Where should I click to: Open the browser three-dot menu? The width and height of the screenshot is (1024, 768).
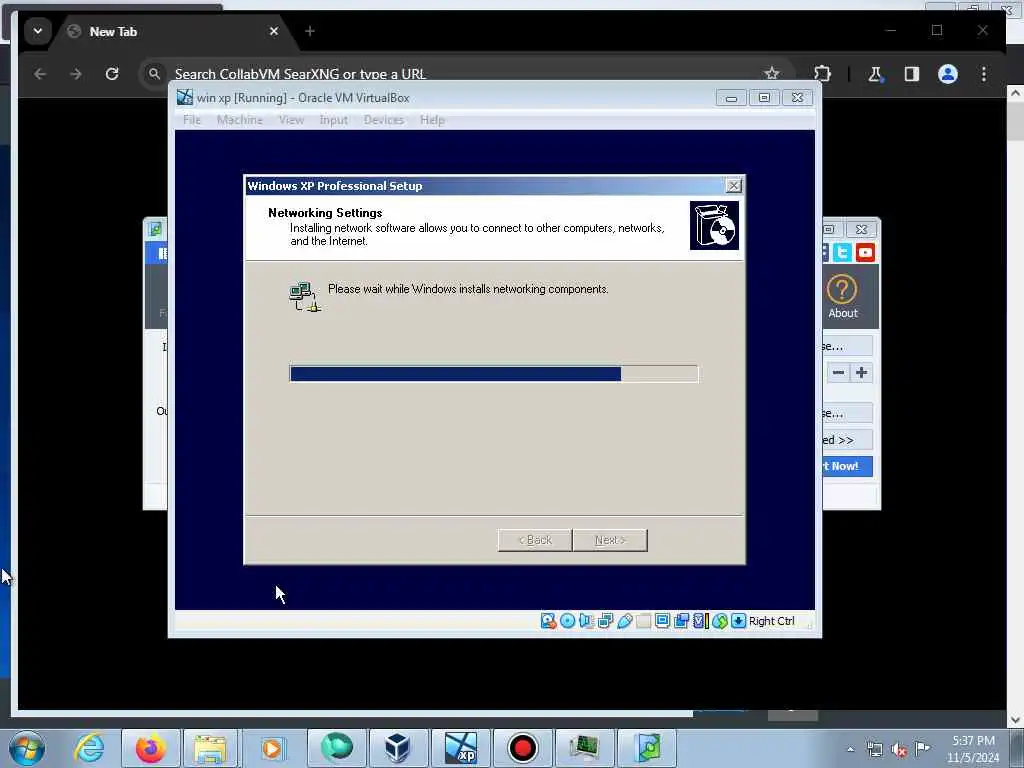pos(984,74)
